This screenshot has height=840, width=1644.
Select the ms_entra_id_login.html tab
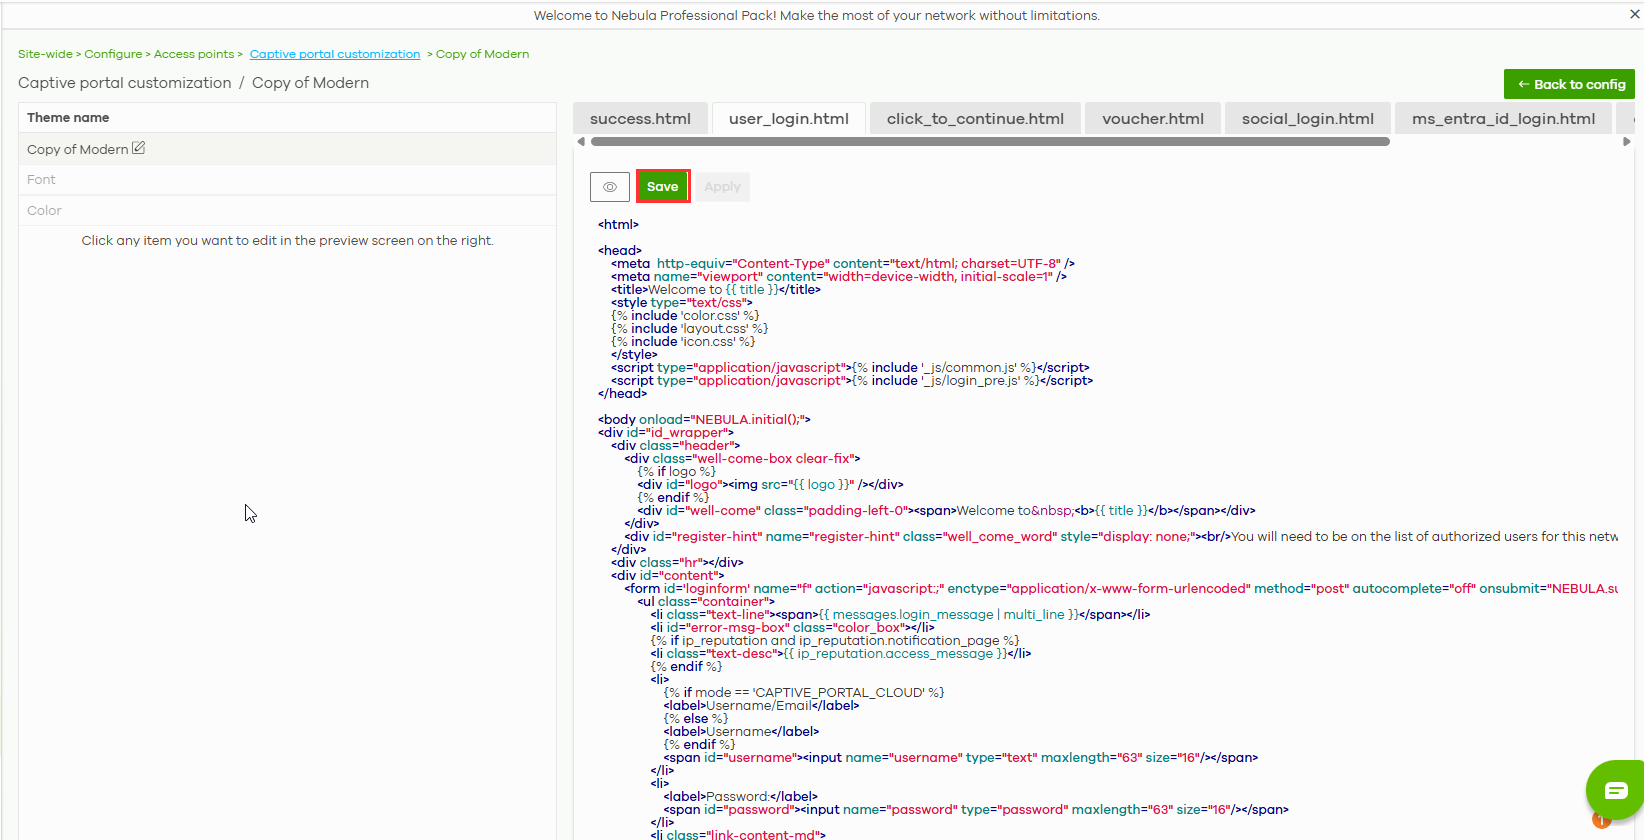pyautogui.click(x=1503, y=118)
